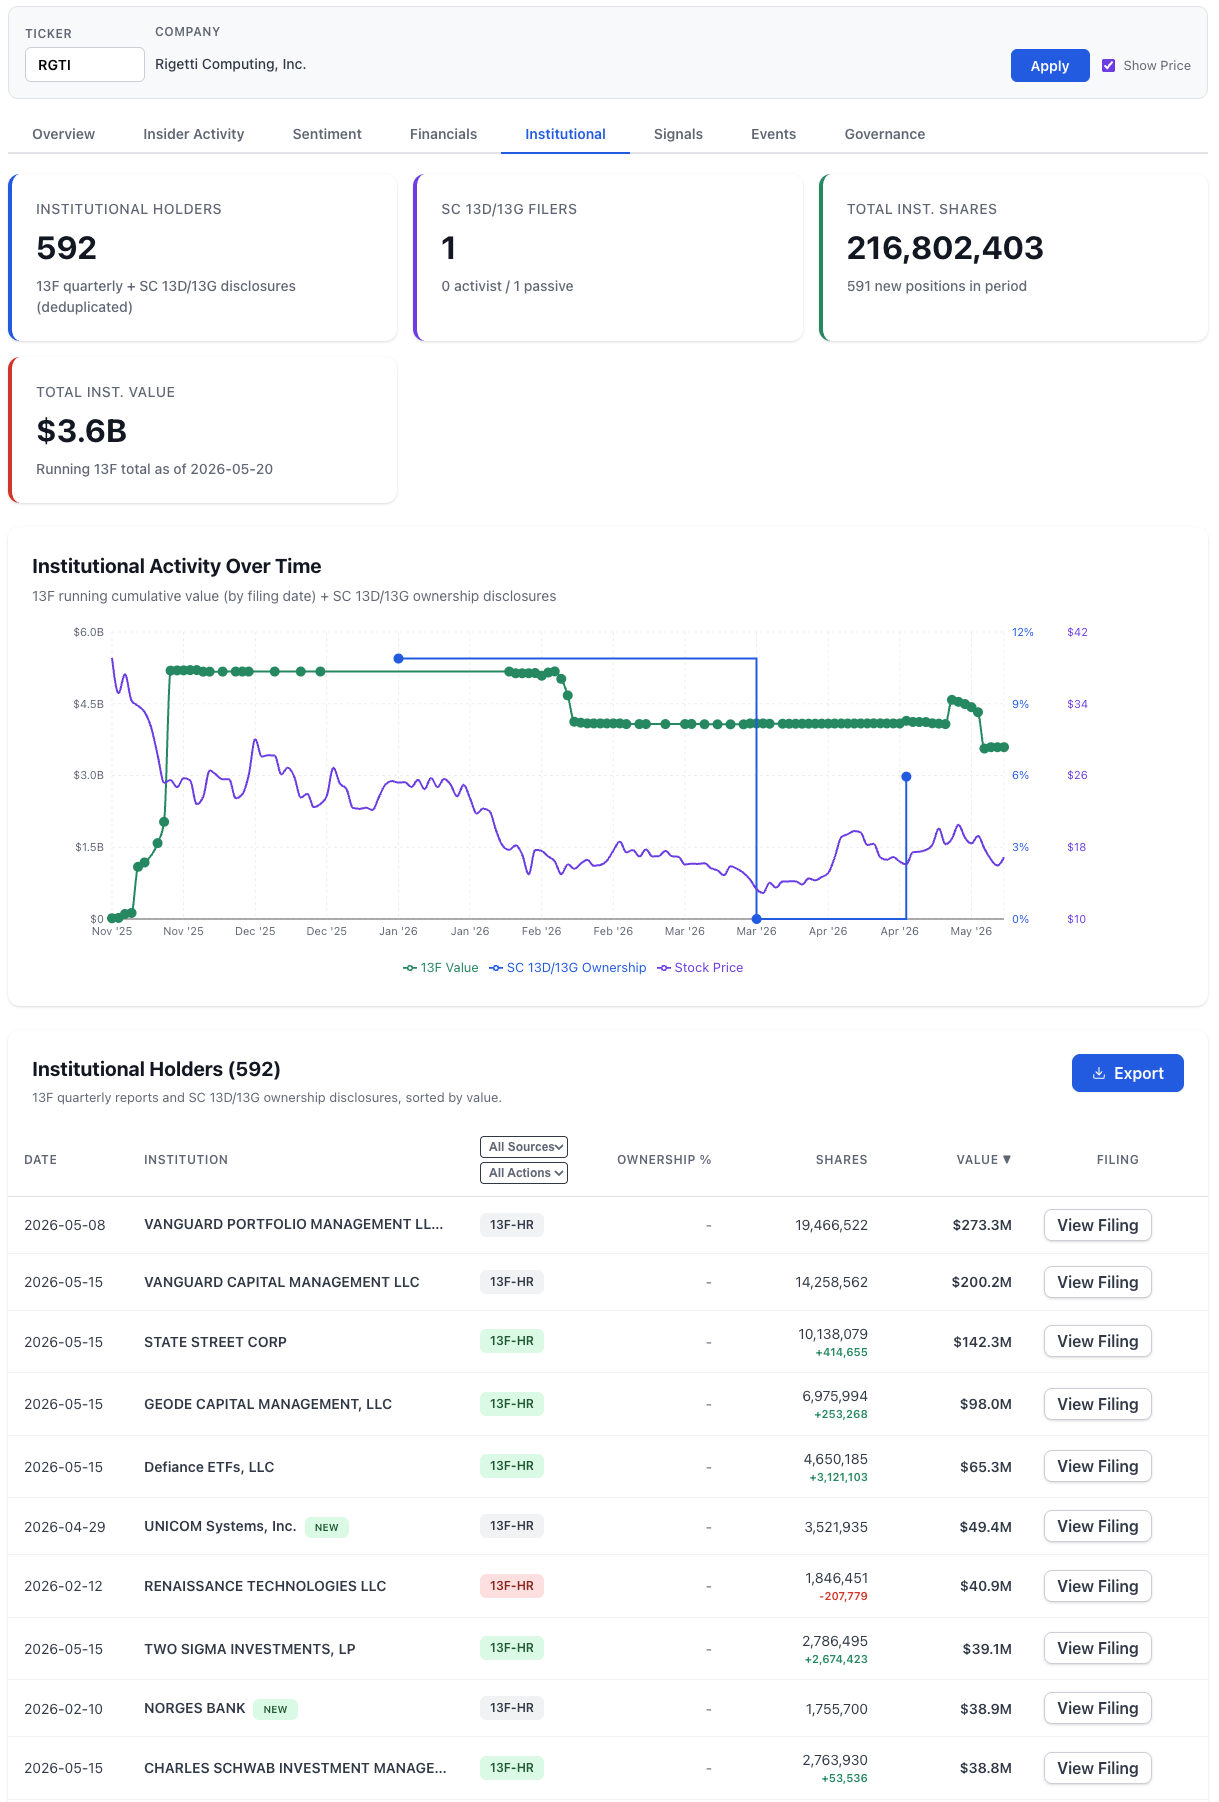View filing for Vanguard Capital Management
This screenshot has height=1802, width=1219.
[1098, 1282]
